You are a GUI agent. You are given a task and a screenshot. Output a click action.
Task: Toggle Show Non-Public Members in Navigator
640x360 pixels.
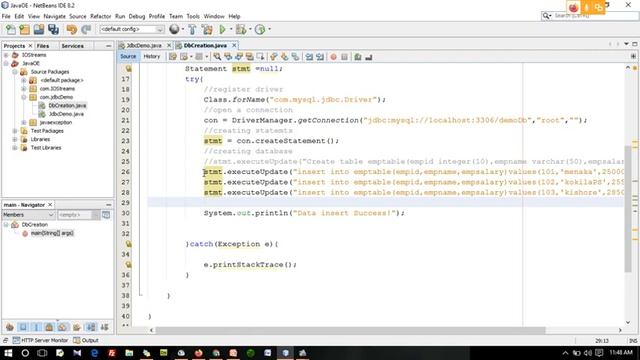pos(49,327)
